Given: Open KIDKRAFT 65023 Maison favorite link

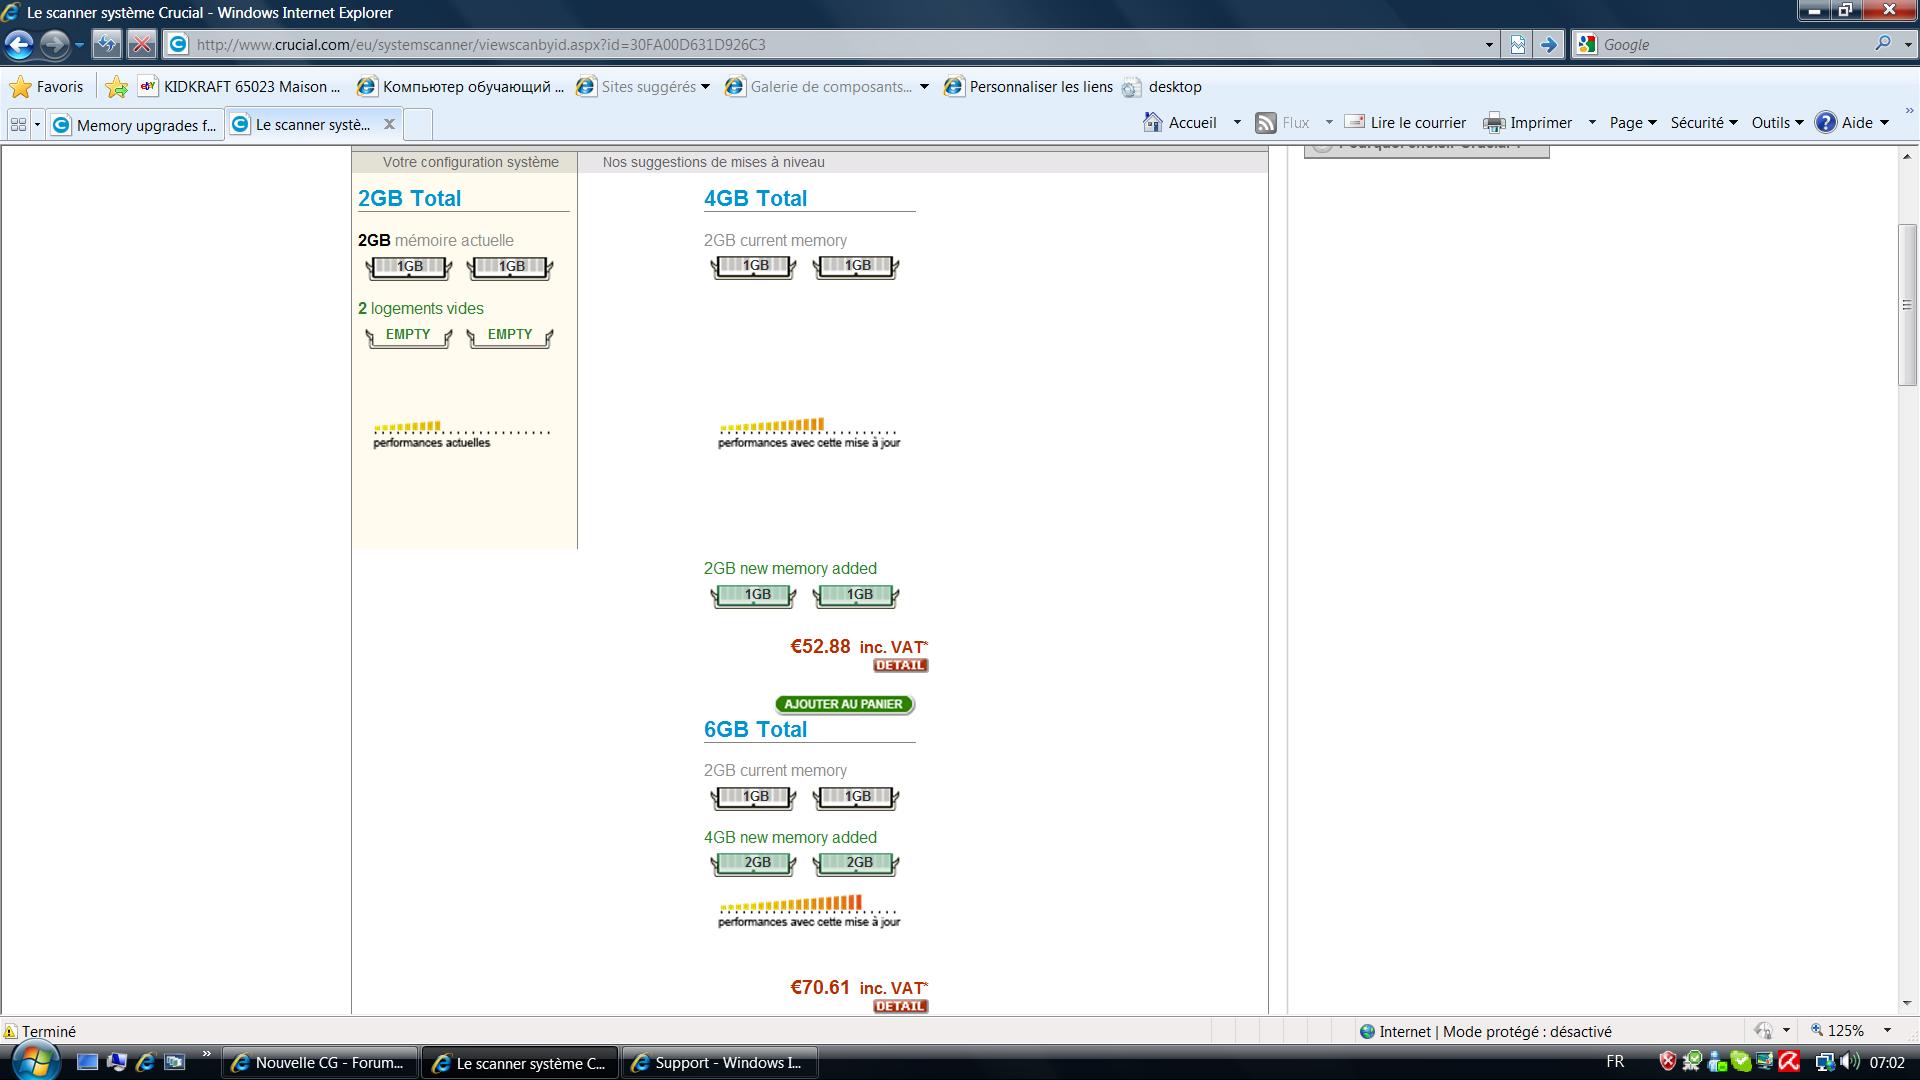Looking at the screenshot, I should pos(240,87).
